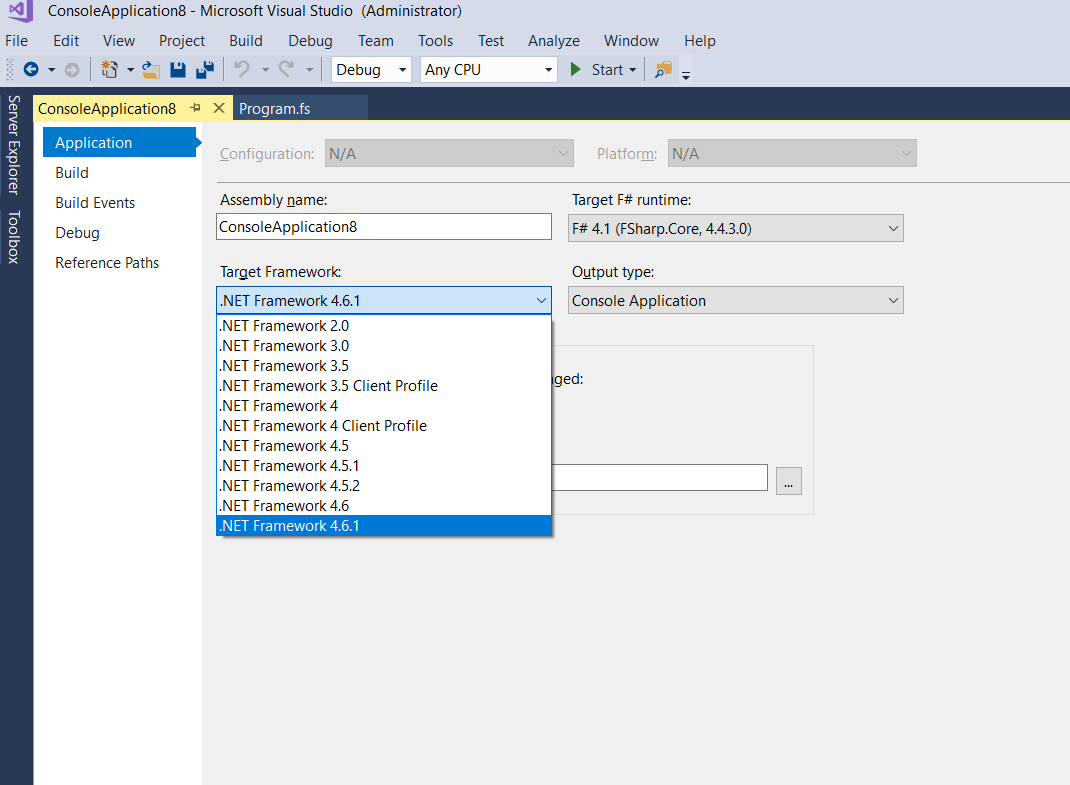The image size is (1070, 785).
Task: Open a file using the Open File toolbar icon
Action: tap(150, 69)
